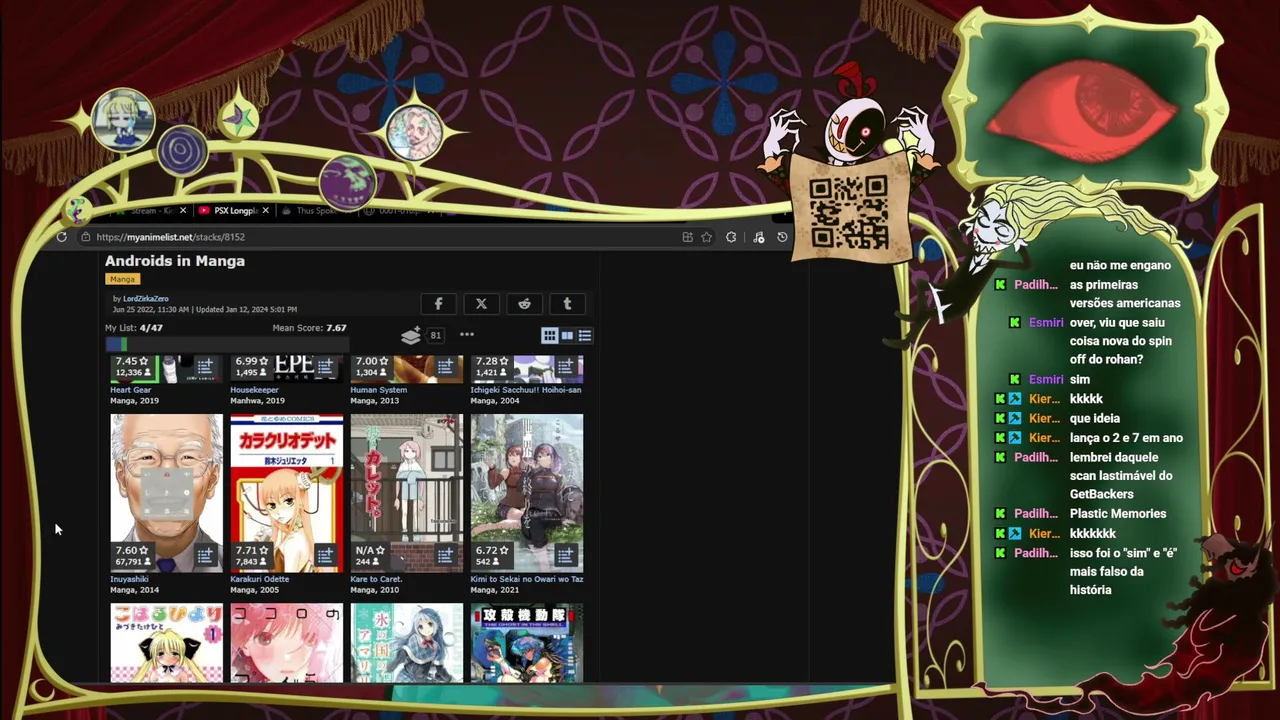Reload the page in the browser
The image size is (1280, 720).
coord(62,237)
